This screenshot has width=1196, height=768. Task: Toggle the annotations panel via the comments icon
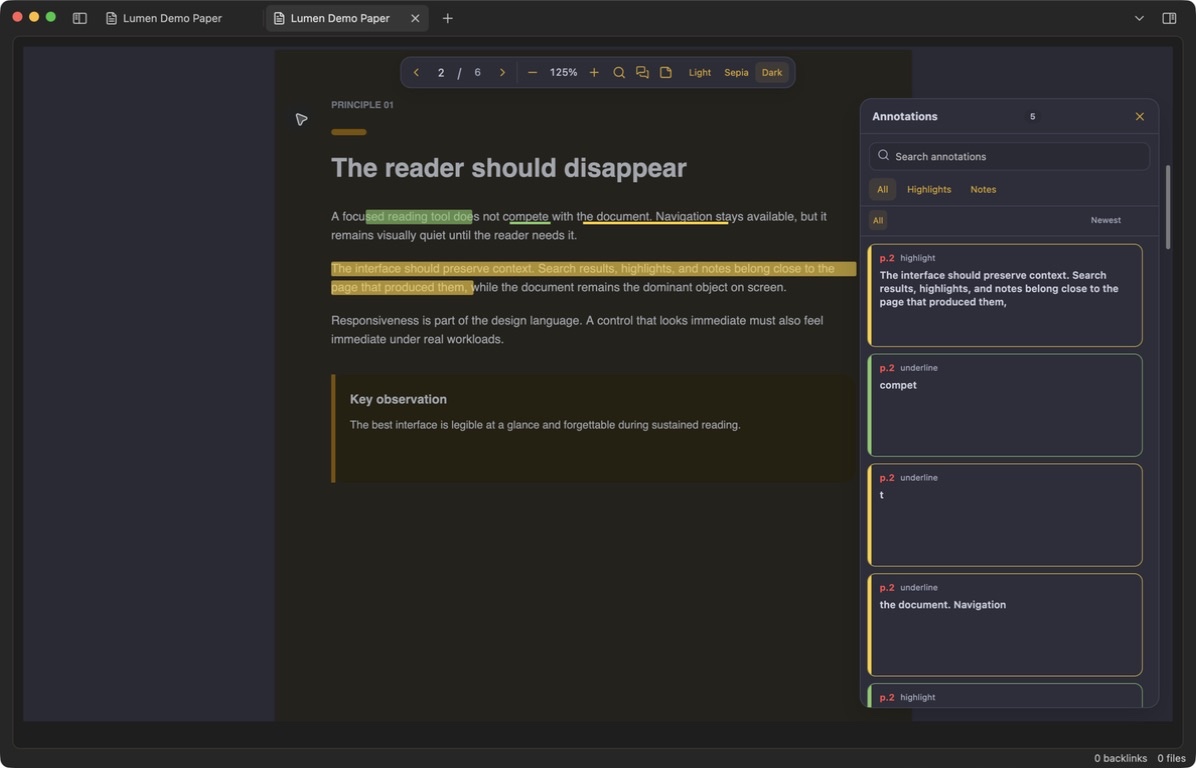(642, 72)
